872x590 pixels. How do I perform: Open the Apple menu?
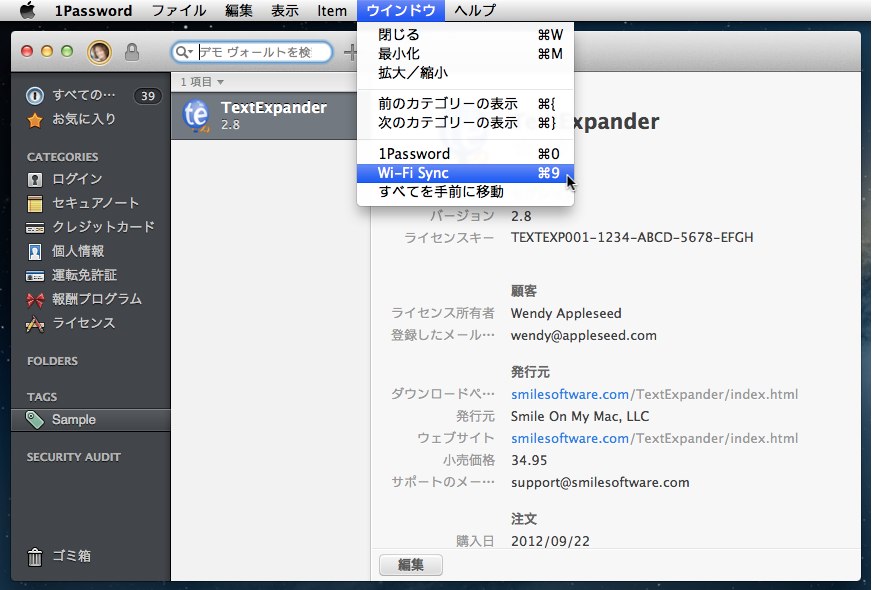pos(27,10)
